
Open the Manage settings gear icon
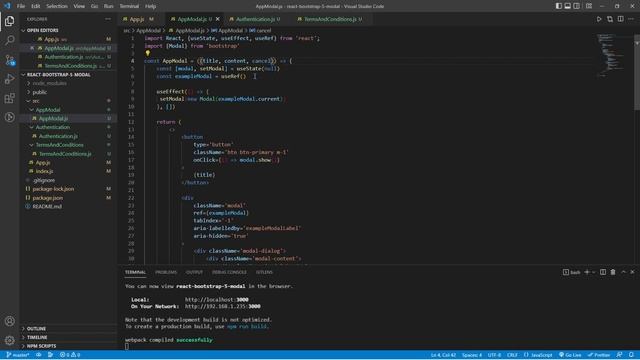point(9,340)
